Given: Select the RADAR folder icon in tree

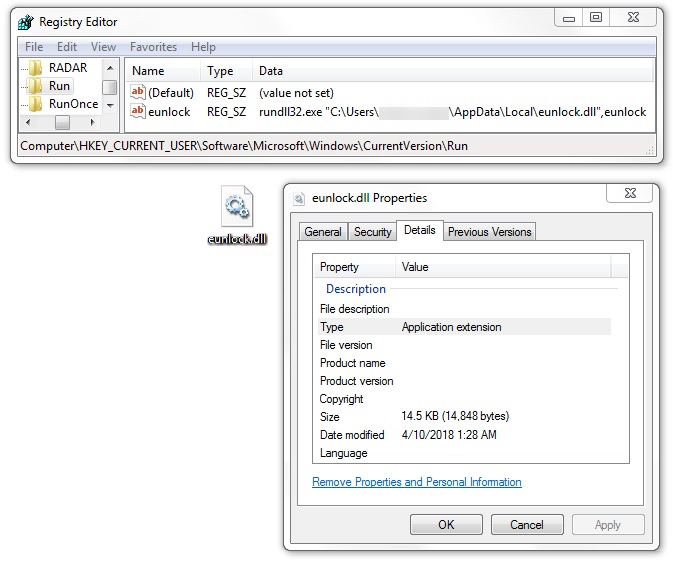Looking at the screenshot, I should pyautogui.click(x=35, y=67).
